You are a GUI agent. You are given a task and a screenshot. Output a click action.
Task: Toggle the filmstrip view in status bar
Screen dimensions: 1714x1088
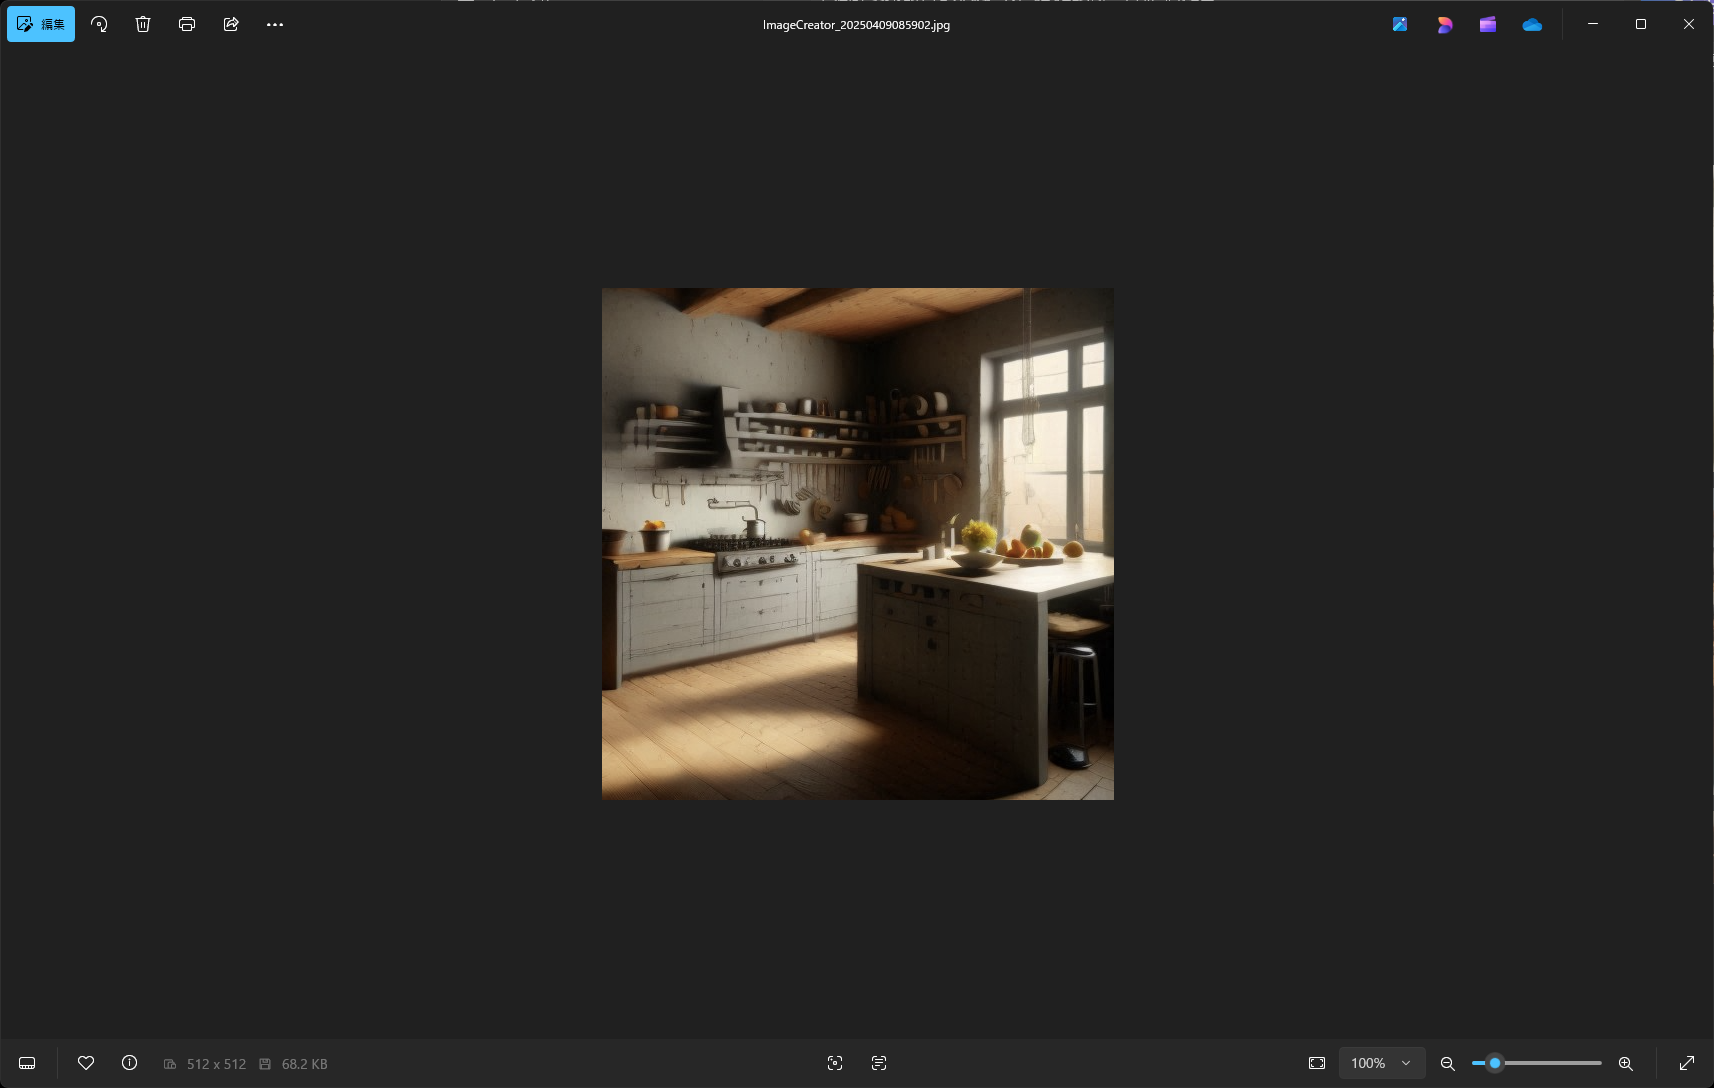[x=27, y=1063]
